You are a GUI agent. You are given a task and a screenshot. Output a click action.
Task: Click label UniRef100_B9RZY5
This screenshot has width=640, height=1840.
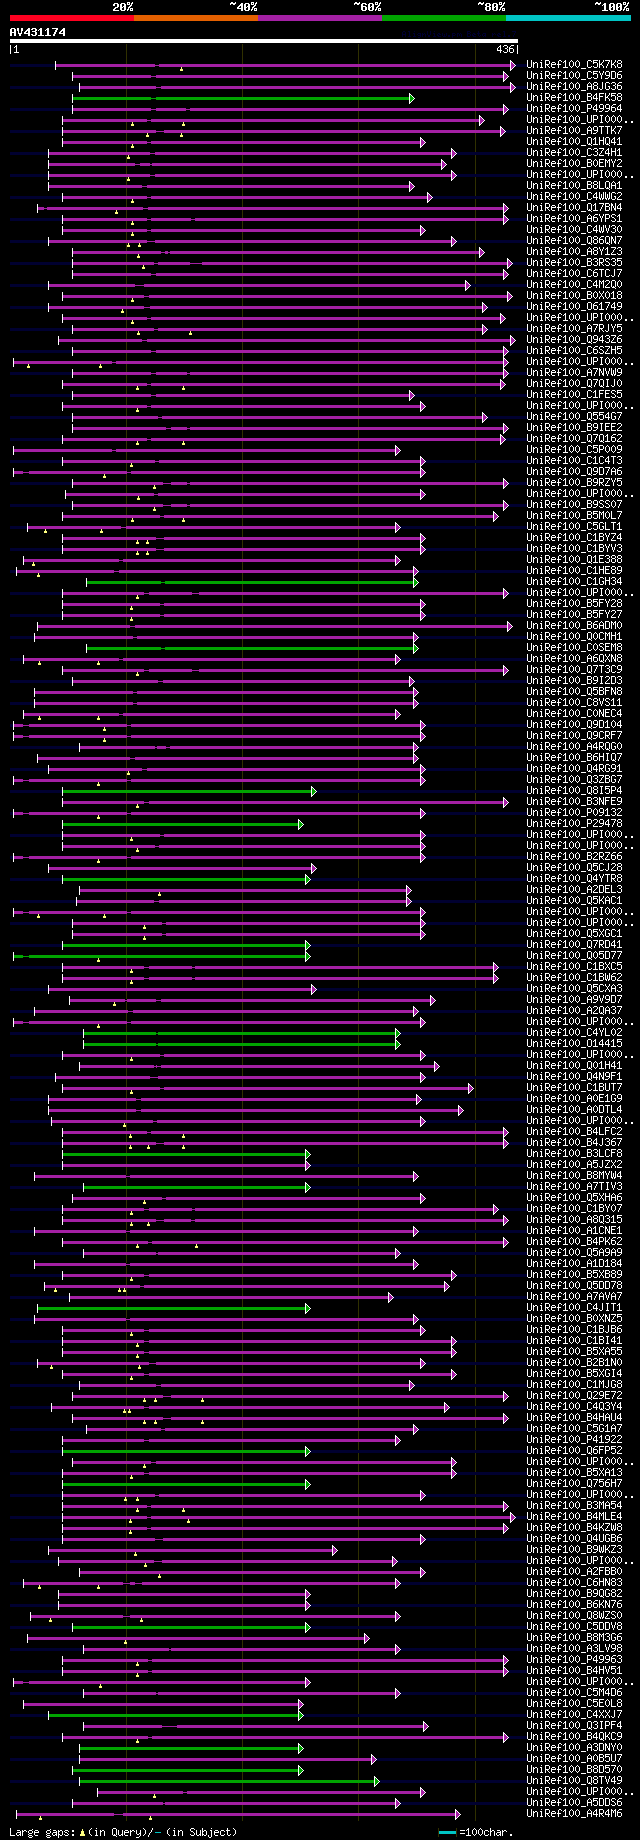click(x=574, y=482)
